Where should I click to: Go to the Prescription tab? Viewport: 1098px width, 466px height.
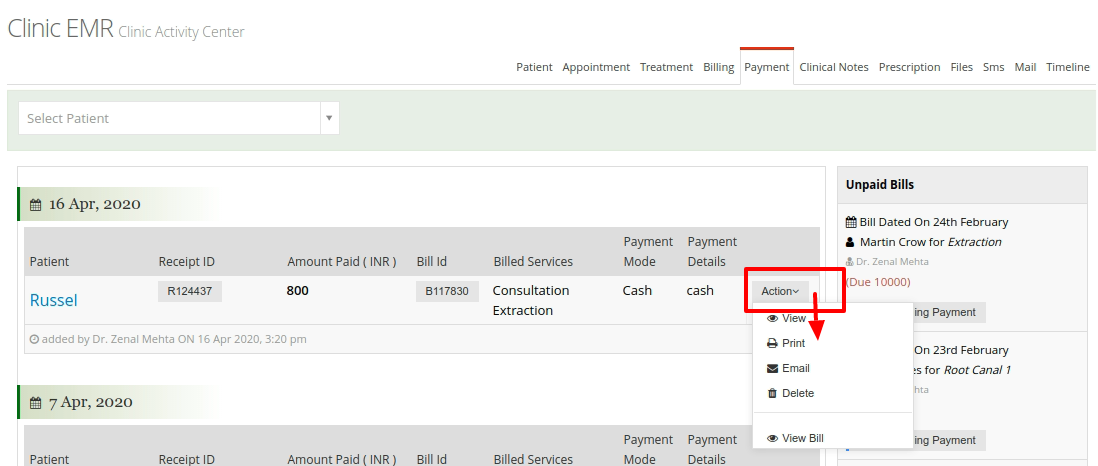click(x=910, y=67)
